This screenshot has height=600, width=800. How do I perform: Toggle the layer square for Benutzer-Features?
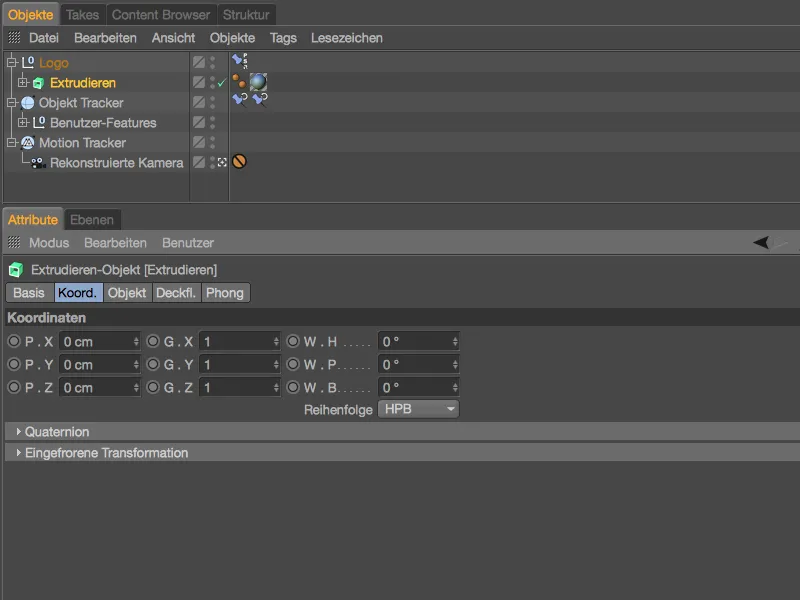(199, 122)
